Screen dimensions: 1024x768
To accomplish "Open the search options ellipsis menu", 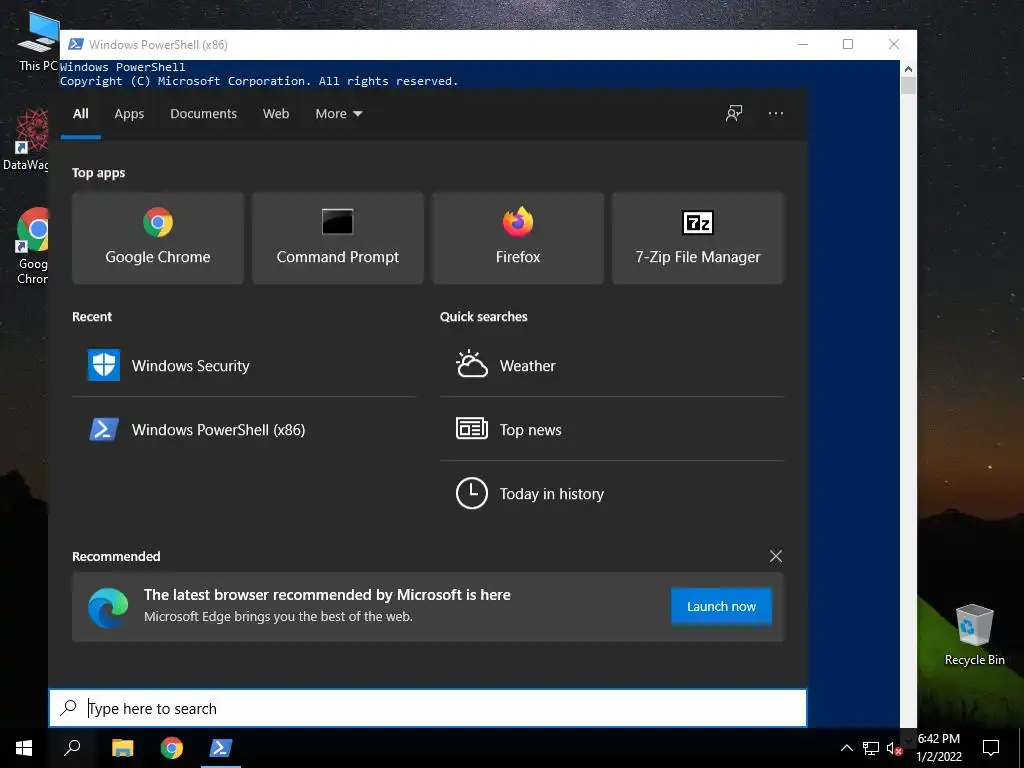I will (x=776, y=114).
